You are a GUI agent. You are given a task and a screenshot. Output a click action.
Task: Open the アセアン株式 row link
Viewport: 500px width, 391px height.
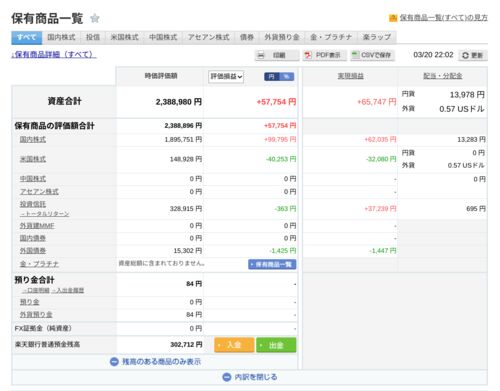pyautogui.click(x=39, y=192)
